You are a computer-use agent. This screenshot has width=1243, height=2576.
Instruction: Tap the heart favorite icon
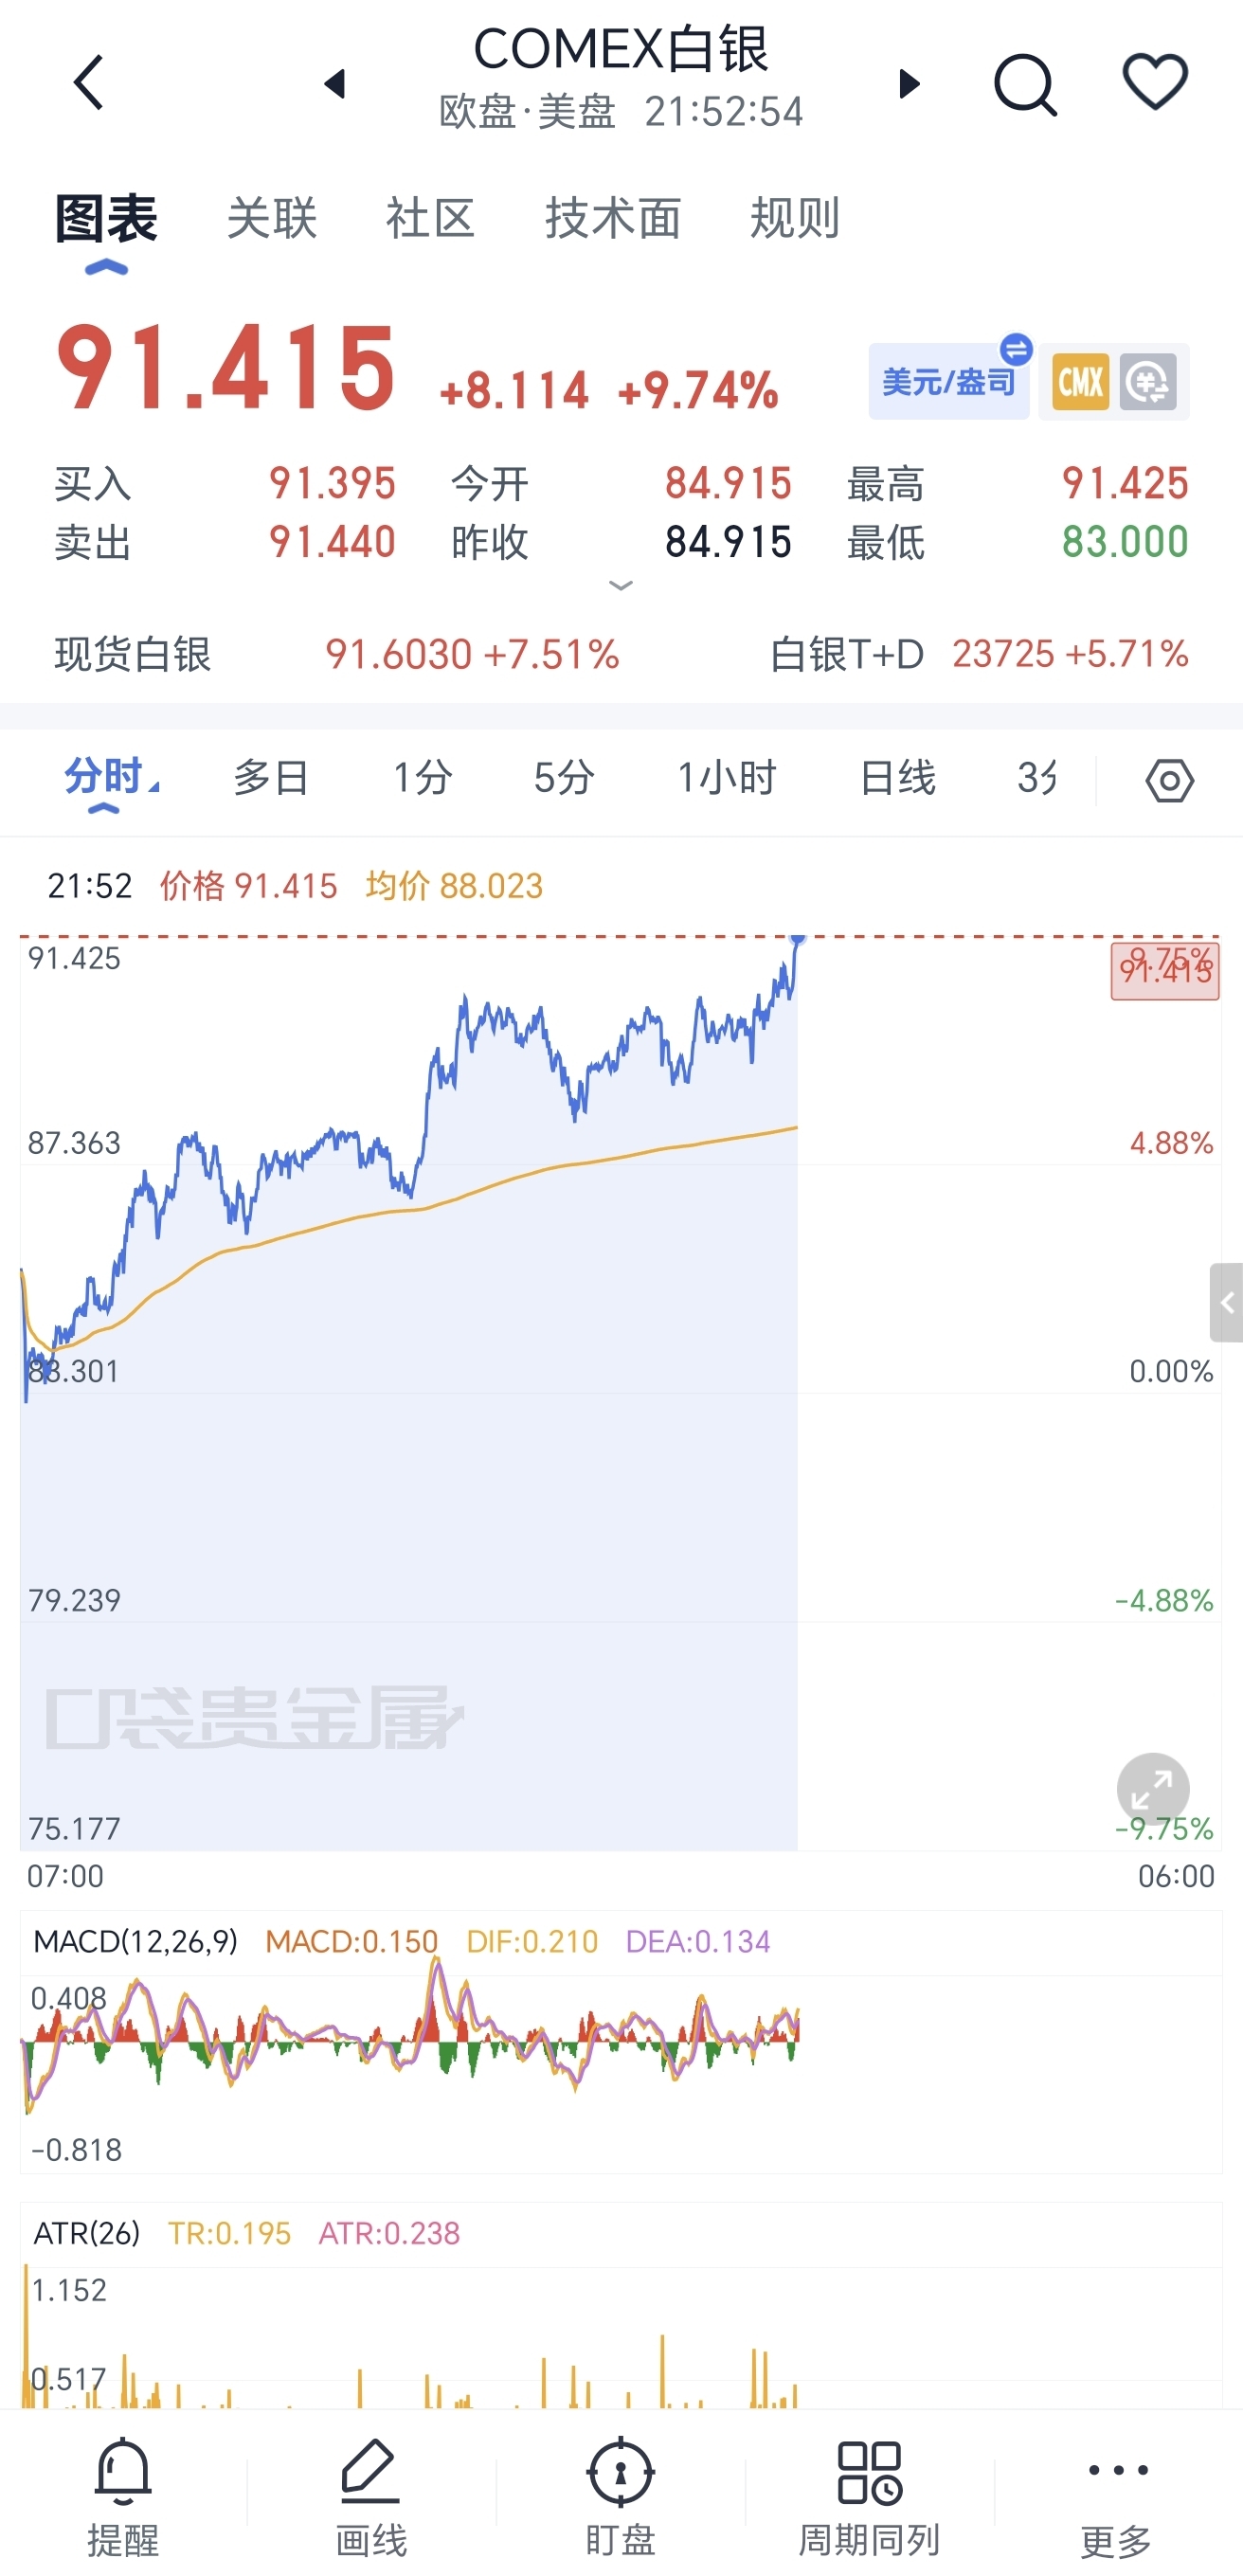(1155, 82)
